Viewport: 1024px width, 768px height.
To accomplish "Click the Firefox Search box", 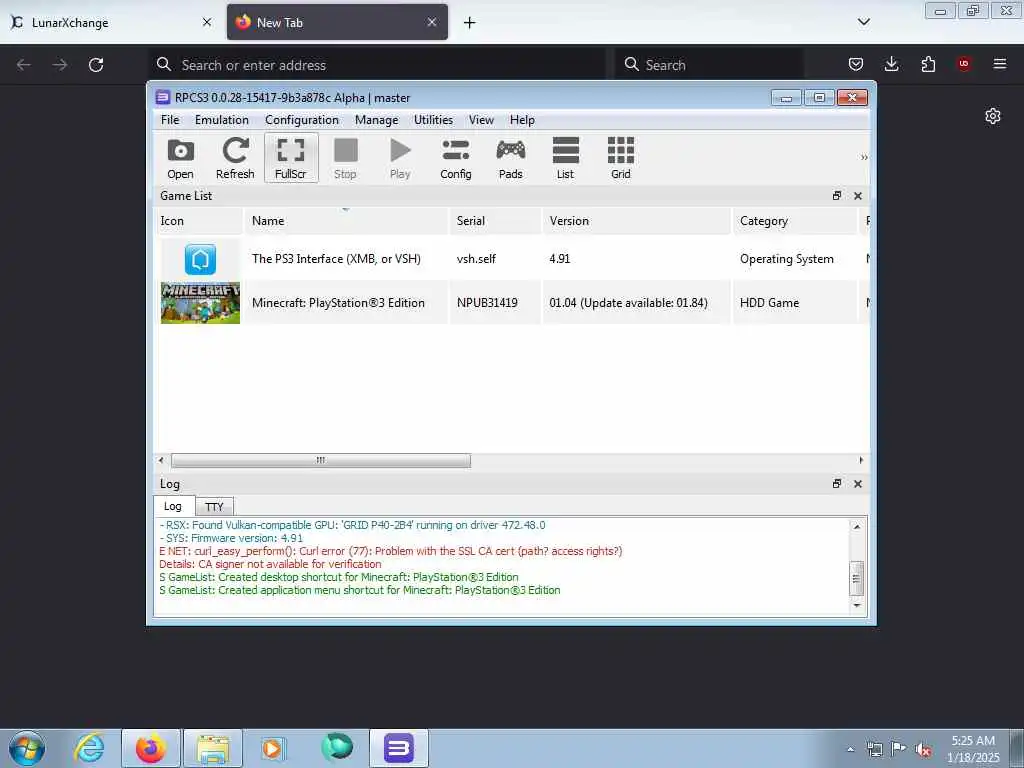I will (710, 65).
